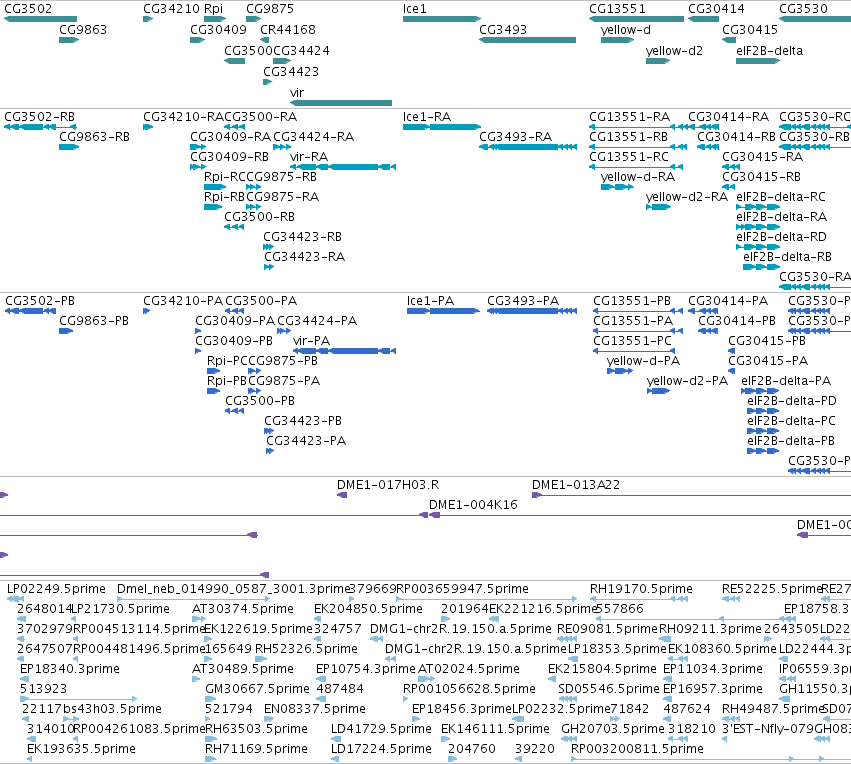Click the CG3502 gene label
Screen dimensions: 851x764
pos(28,9)
